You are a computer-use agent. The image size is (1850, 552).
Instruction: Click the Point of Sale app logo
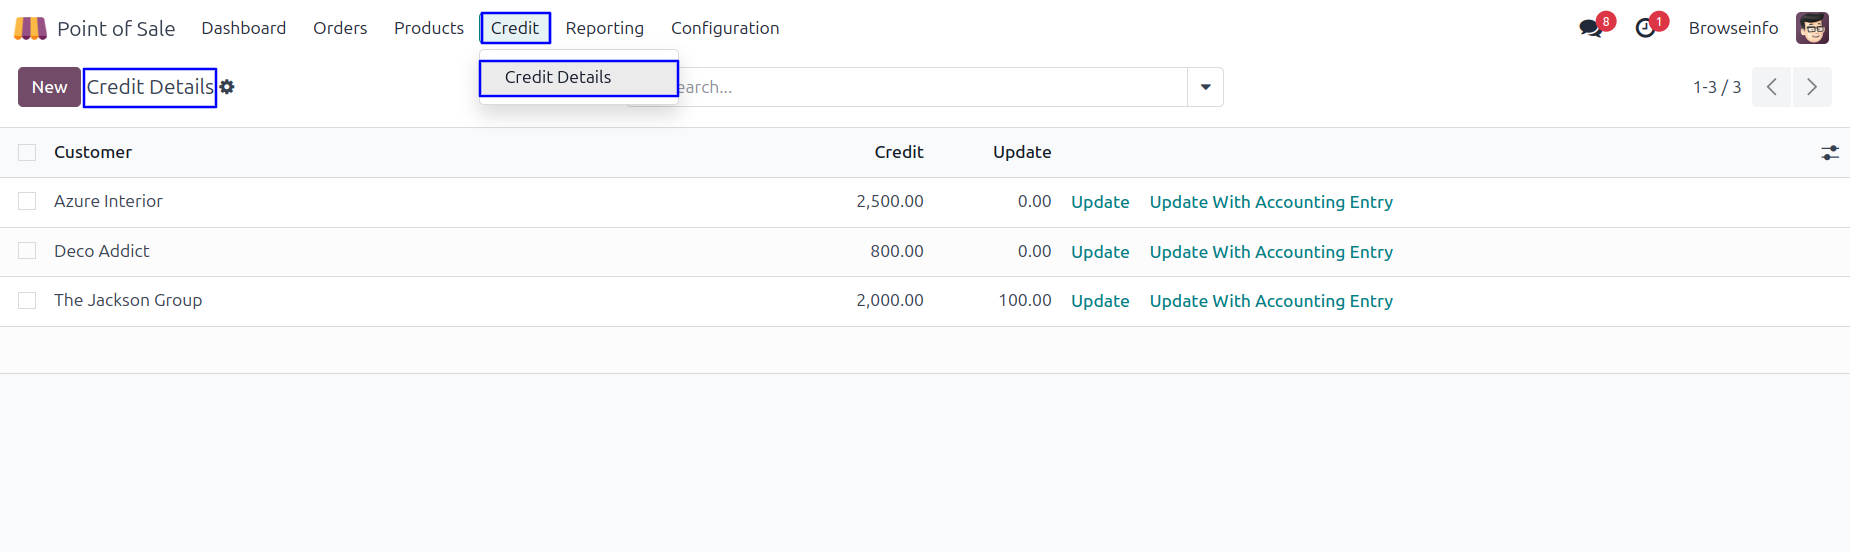point(30,28)
